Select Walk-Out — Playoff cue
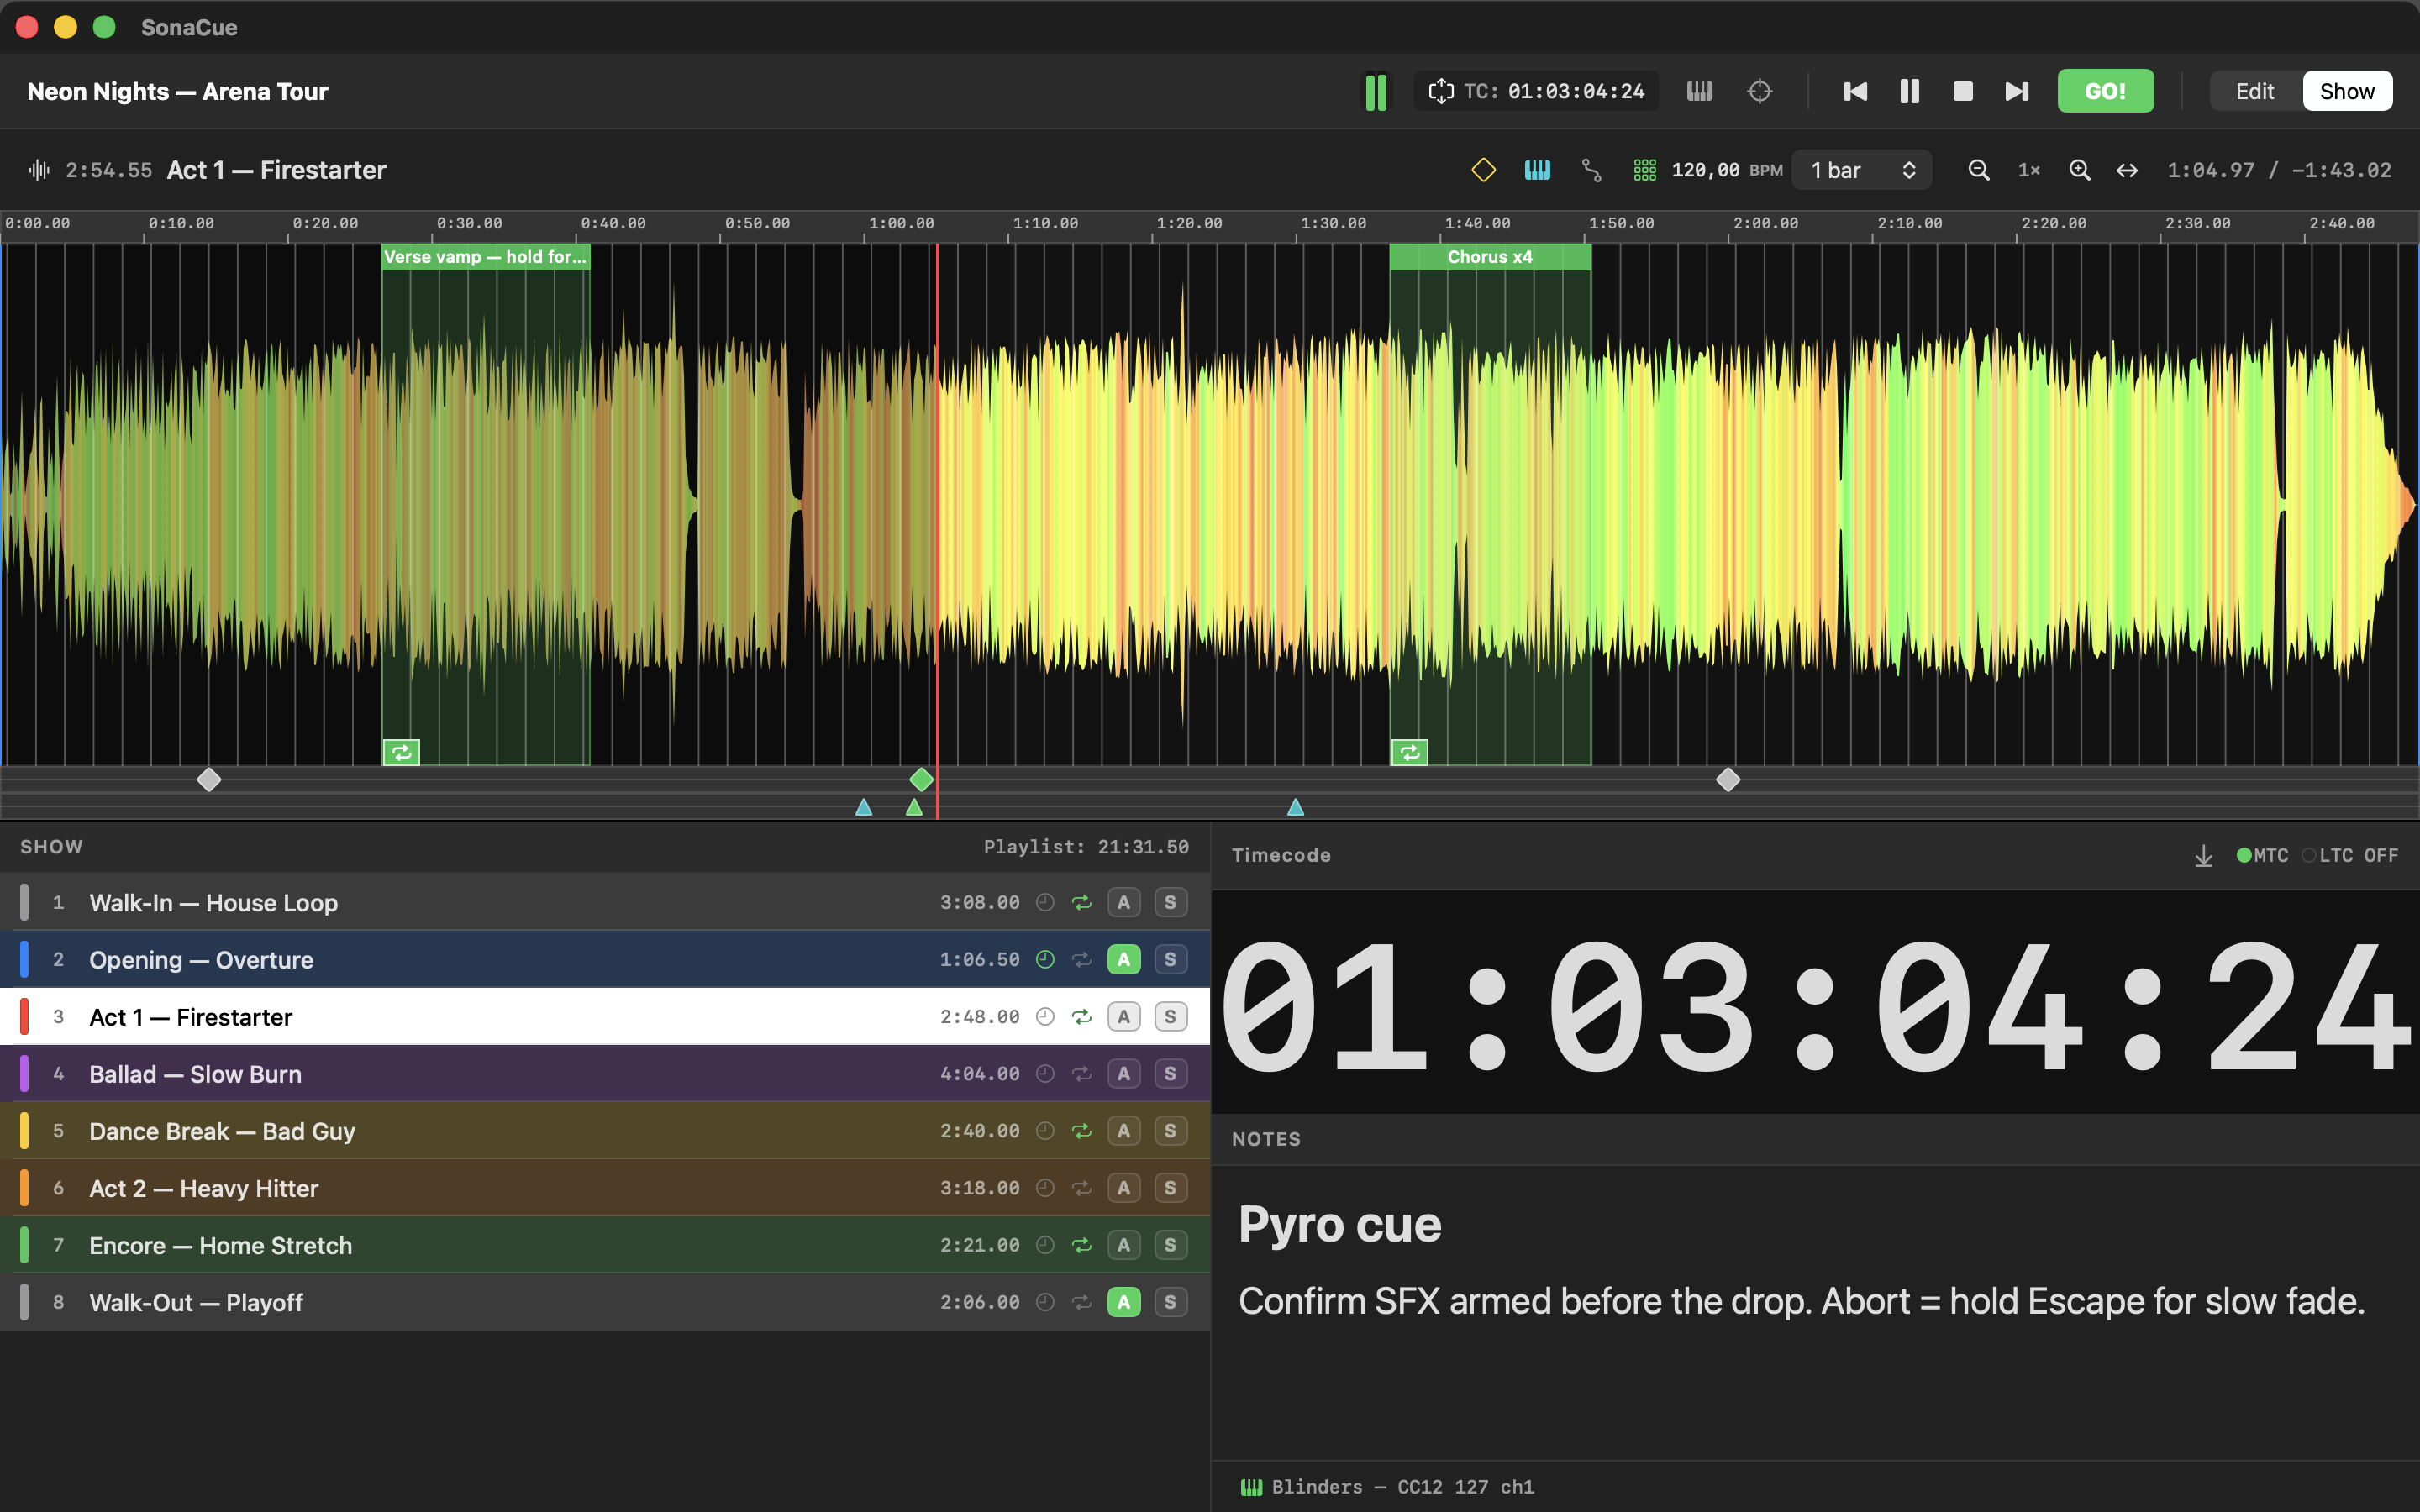Screen dimensions: 2420x1512 coord(605,1301)
